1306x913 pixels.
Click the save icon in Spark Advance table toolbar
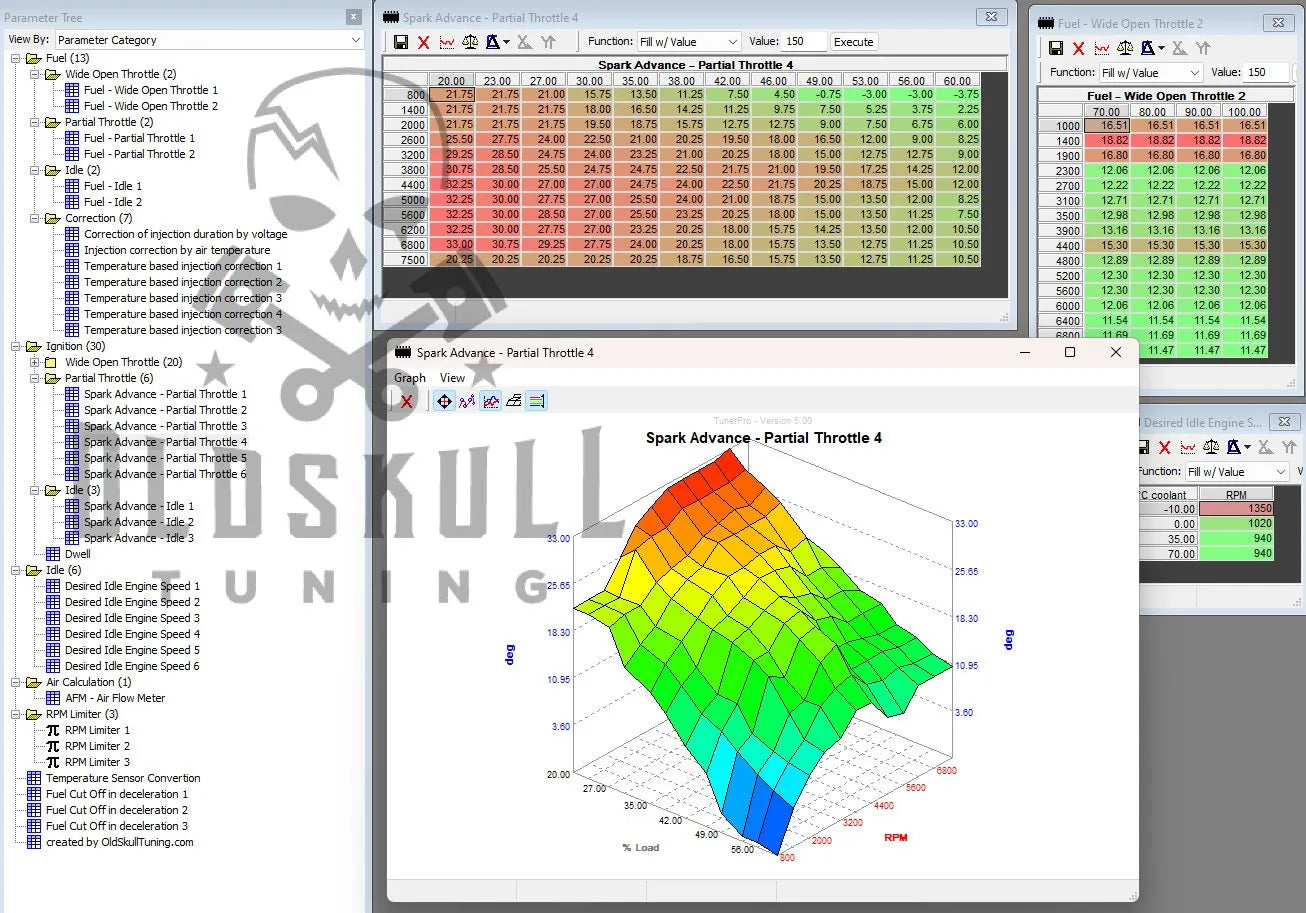click(401, 42)
